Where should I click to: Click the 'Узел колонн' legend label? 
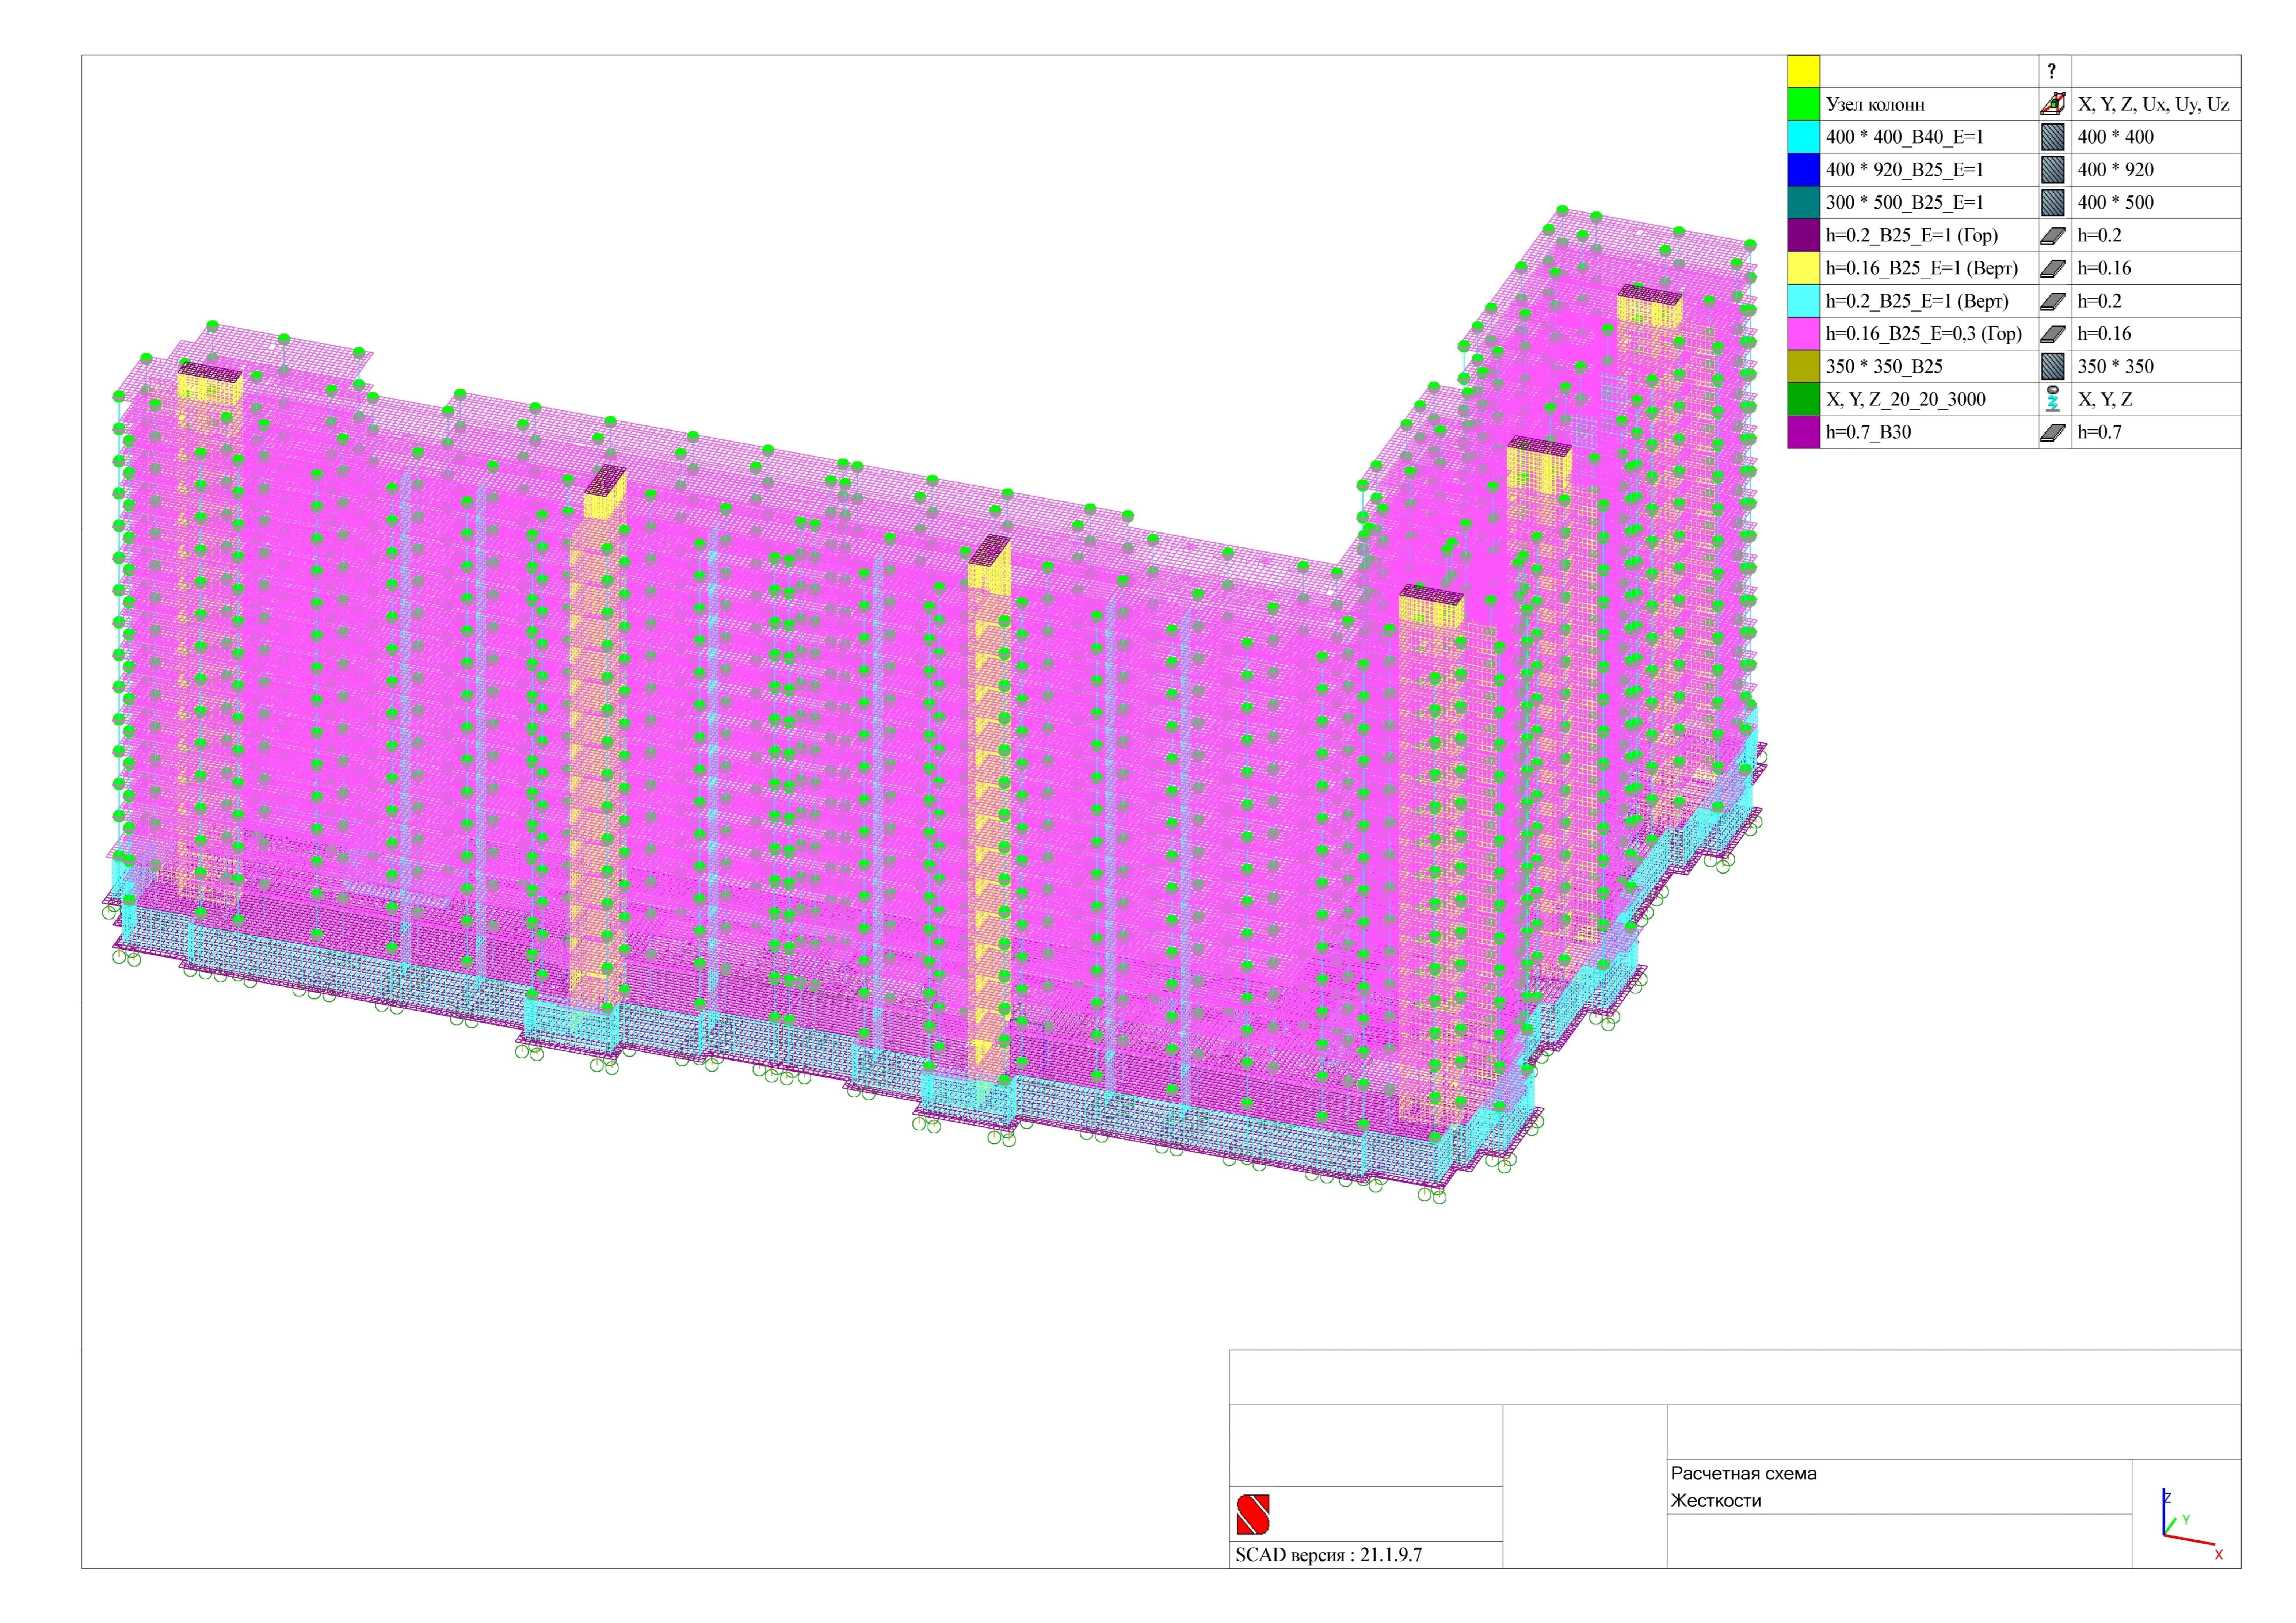(1875, 104)
